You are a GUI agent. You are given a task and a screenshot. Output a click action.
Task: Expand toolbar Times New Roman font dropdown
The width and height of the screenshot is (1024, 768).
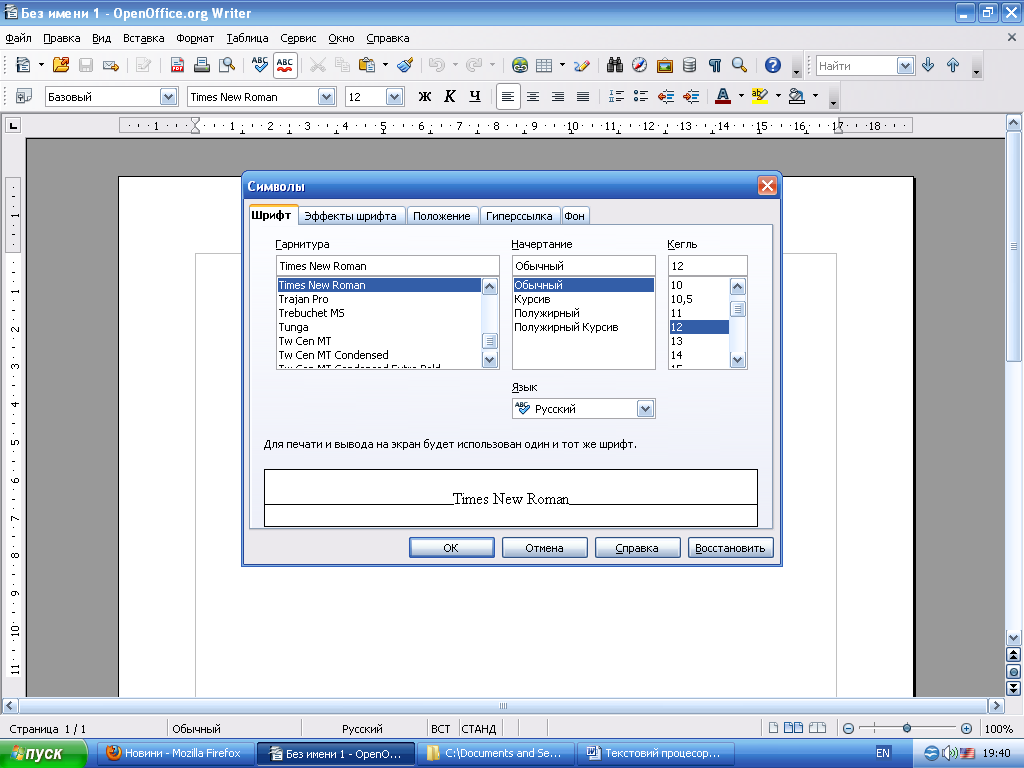point(327,97)
